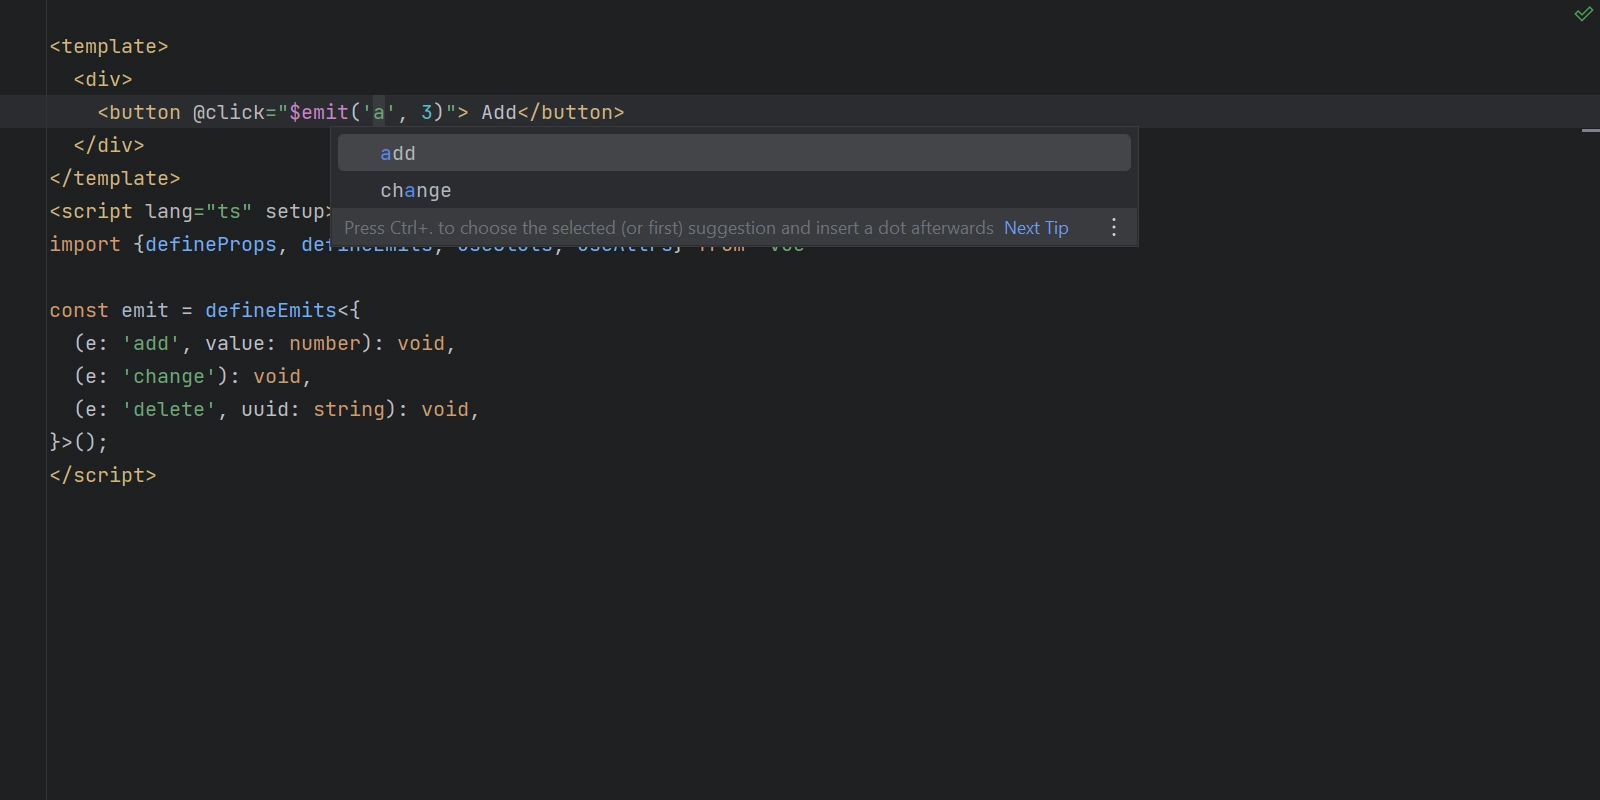Open the completion popup options menu
The image size is (1600, 800).
click(1114, 228)
